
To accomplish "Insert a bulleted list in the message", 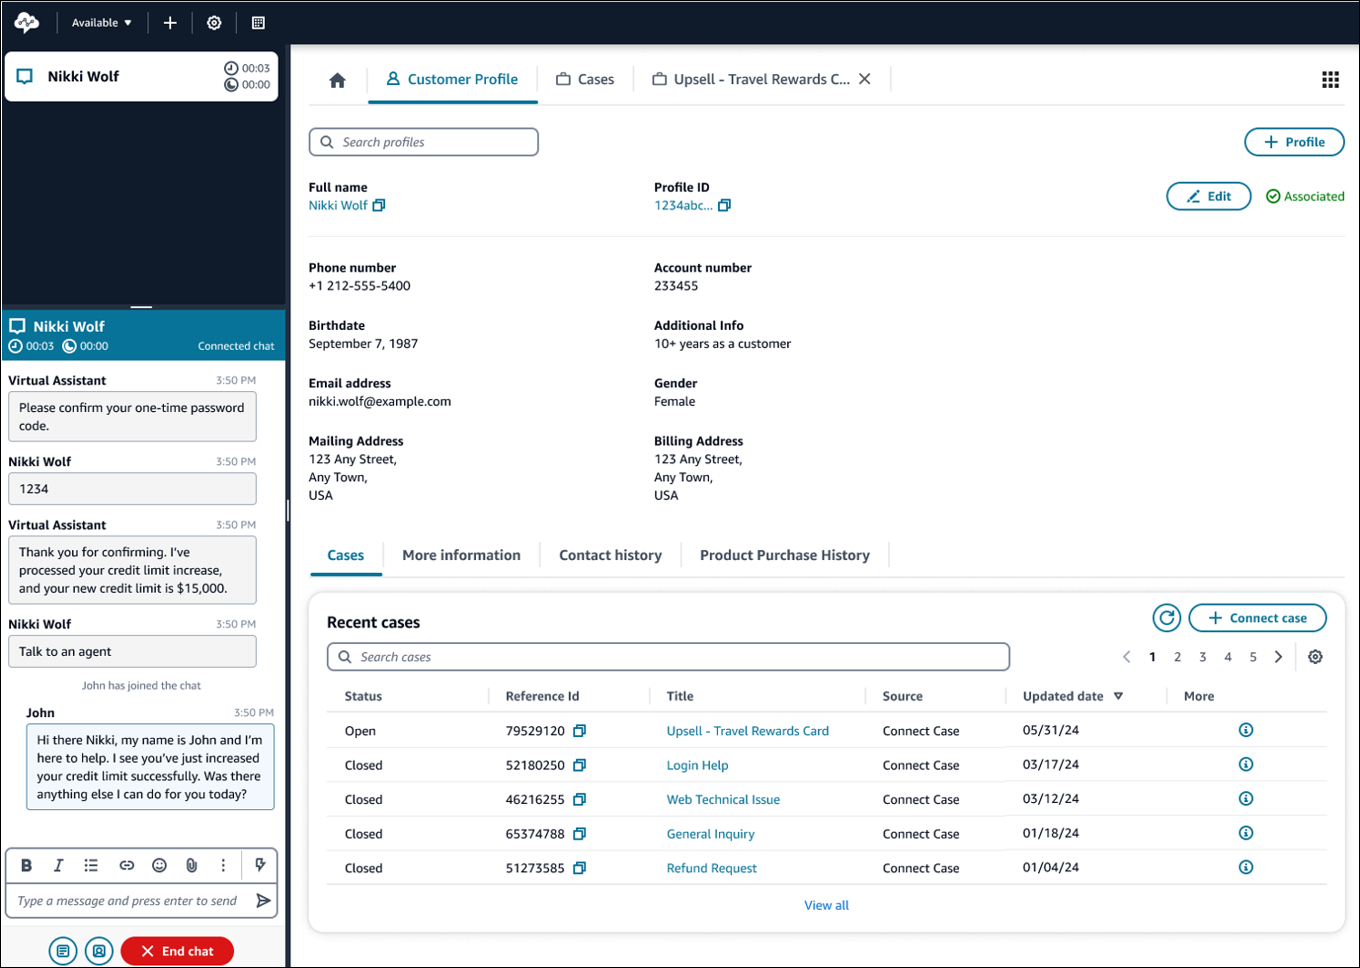I will [91, 864].
